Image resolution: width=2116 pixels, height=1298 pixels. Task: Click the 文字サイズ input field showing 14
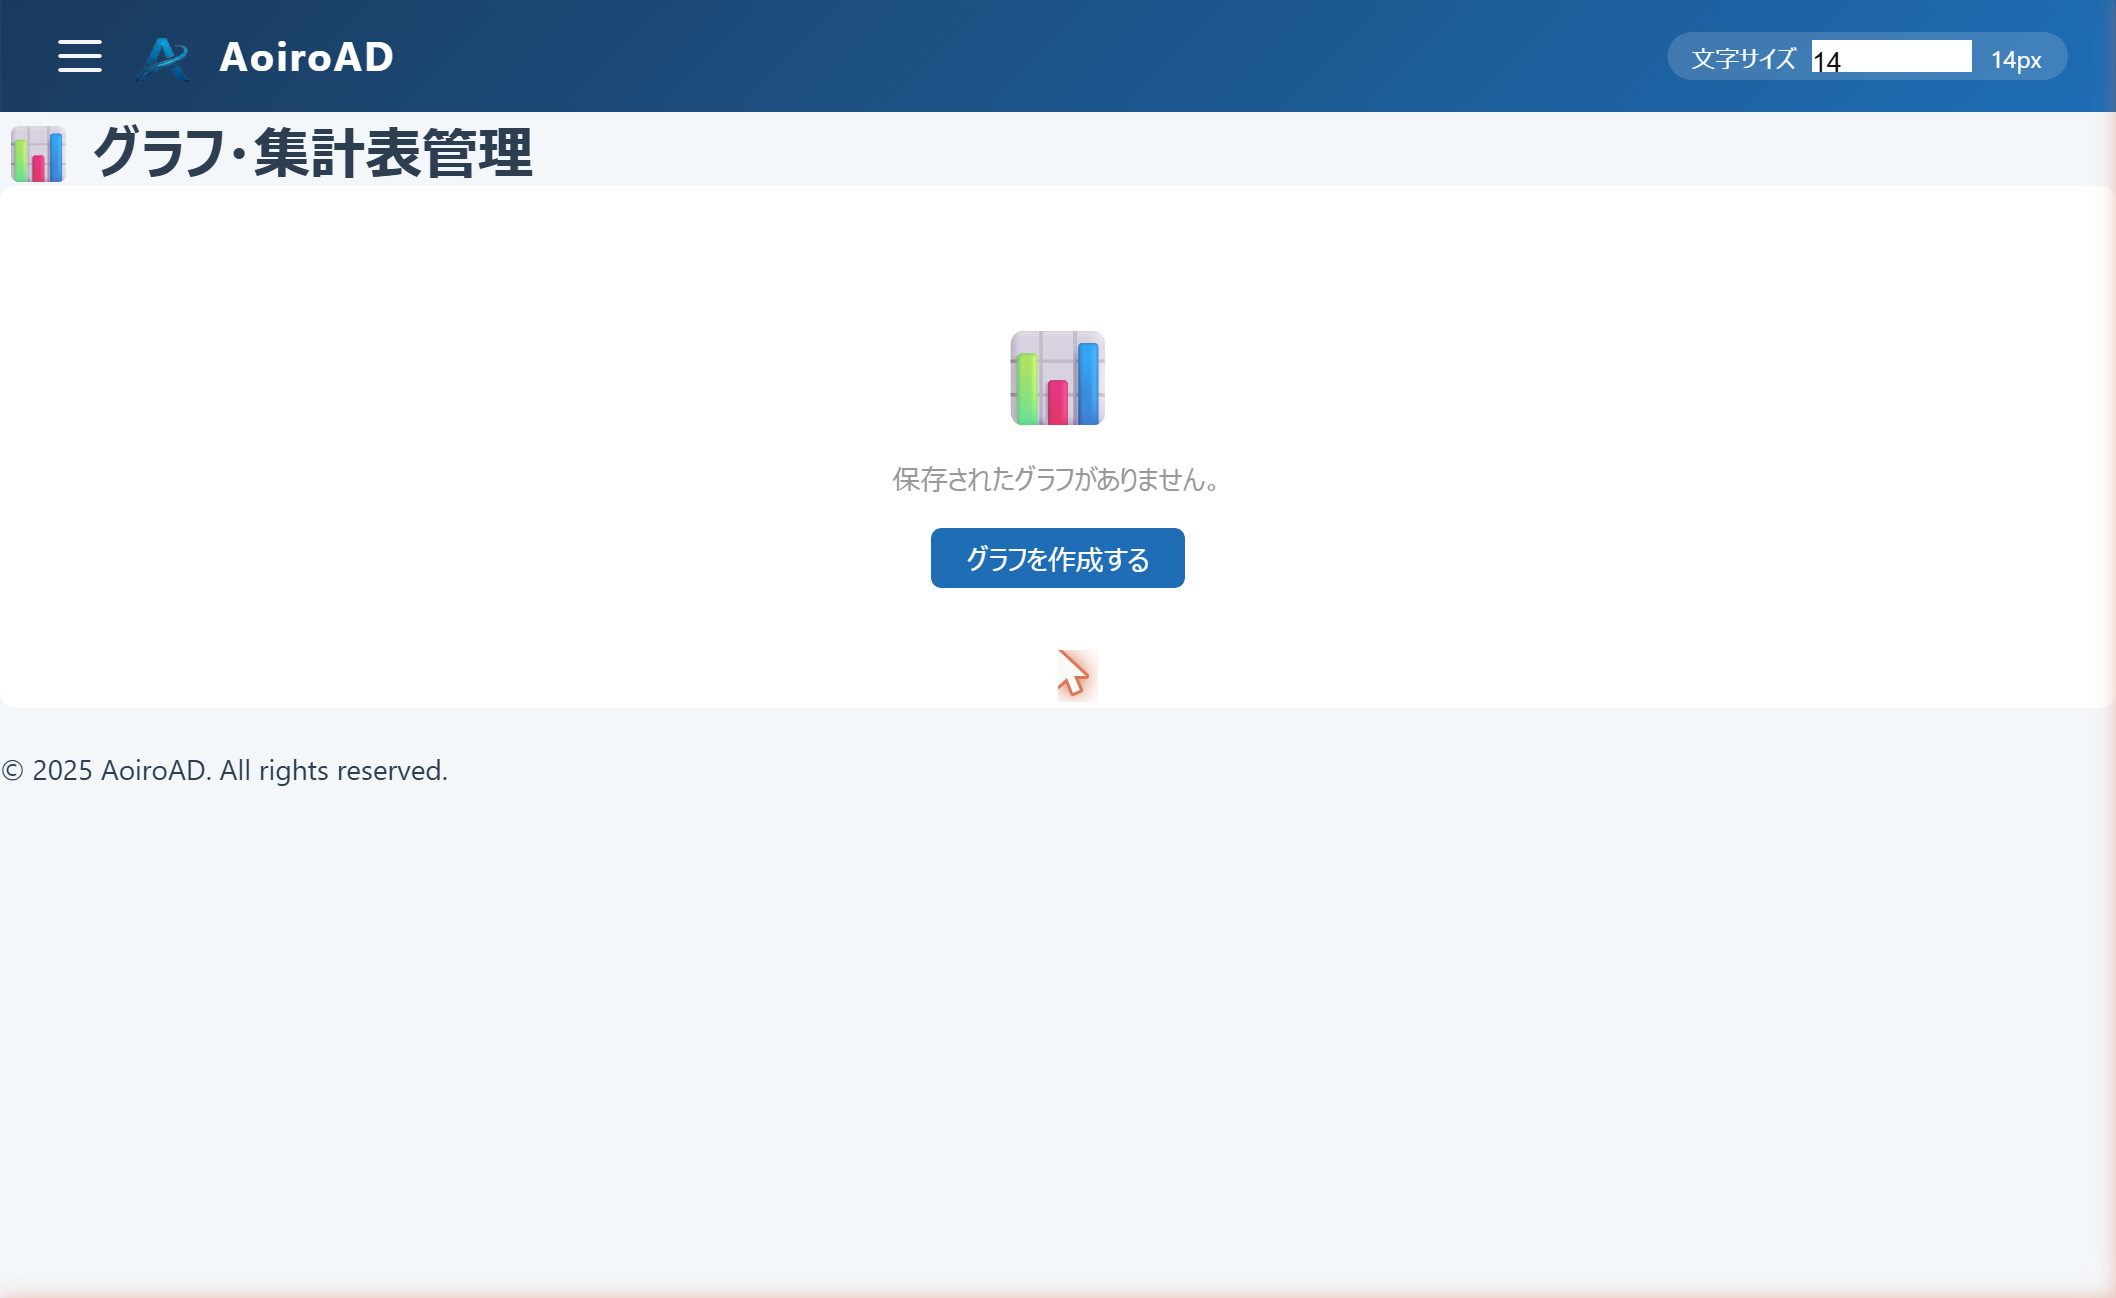click(x=1891, y=57)
